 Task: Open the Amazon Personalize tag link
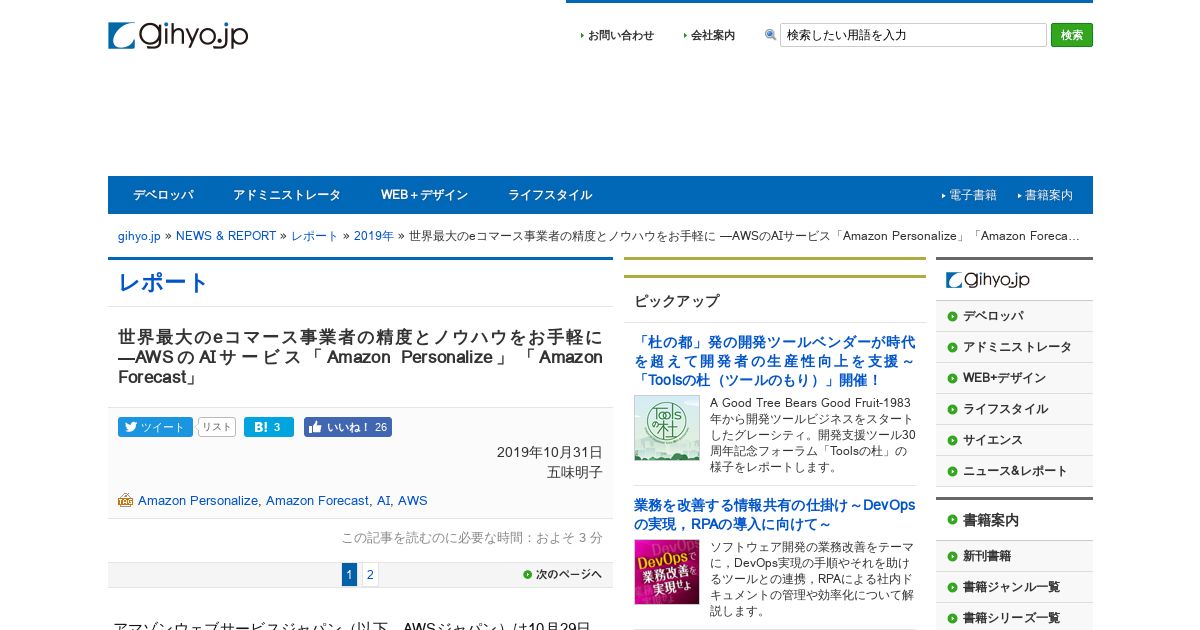coord(198,500)
